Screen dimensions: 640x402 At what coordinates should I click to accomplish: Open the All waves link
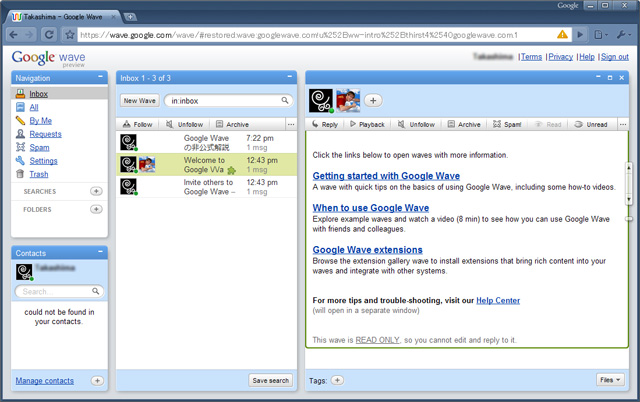coord(34,107)
